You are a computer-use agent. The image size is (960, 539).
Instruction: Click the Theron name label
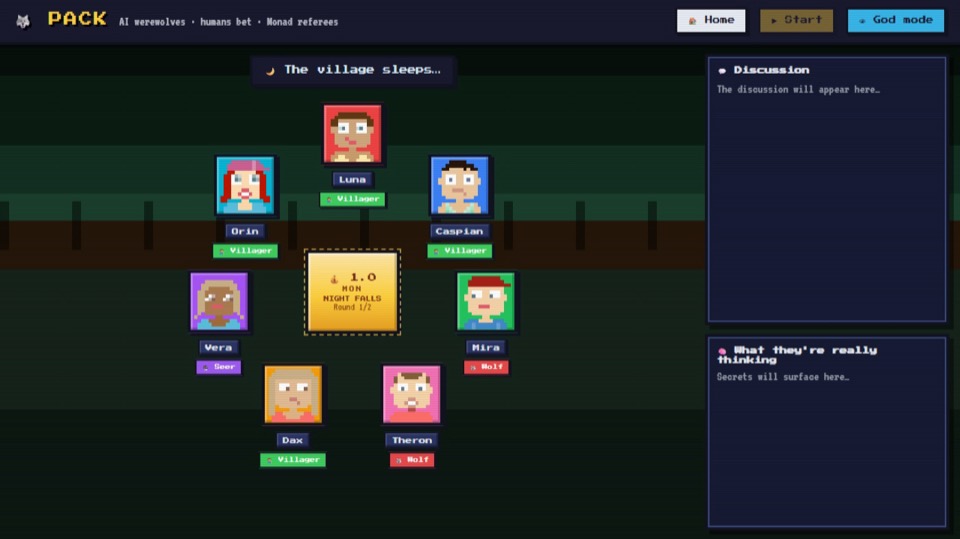pos(411,440)
